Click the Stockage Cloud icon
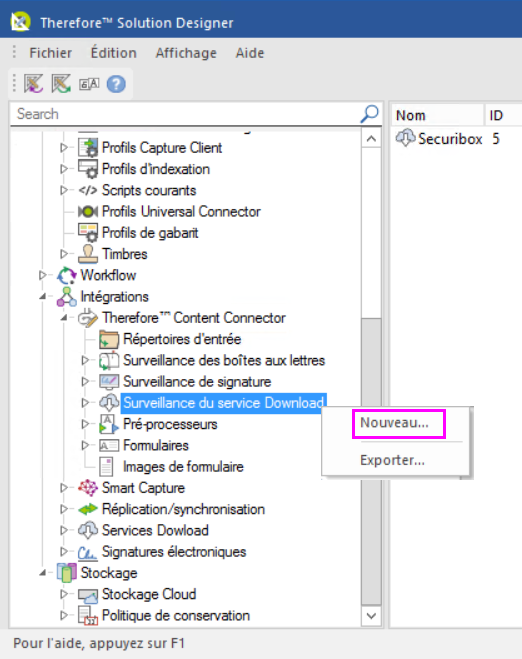Viewport: 522px width, 659px height. (x=88, y=595)
